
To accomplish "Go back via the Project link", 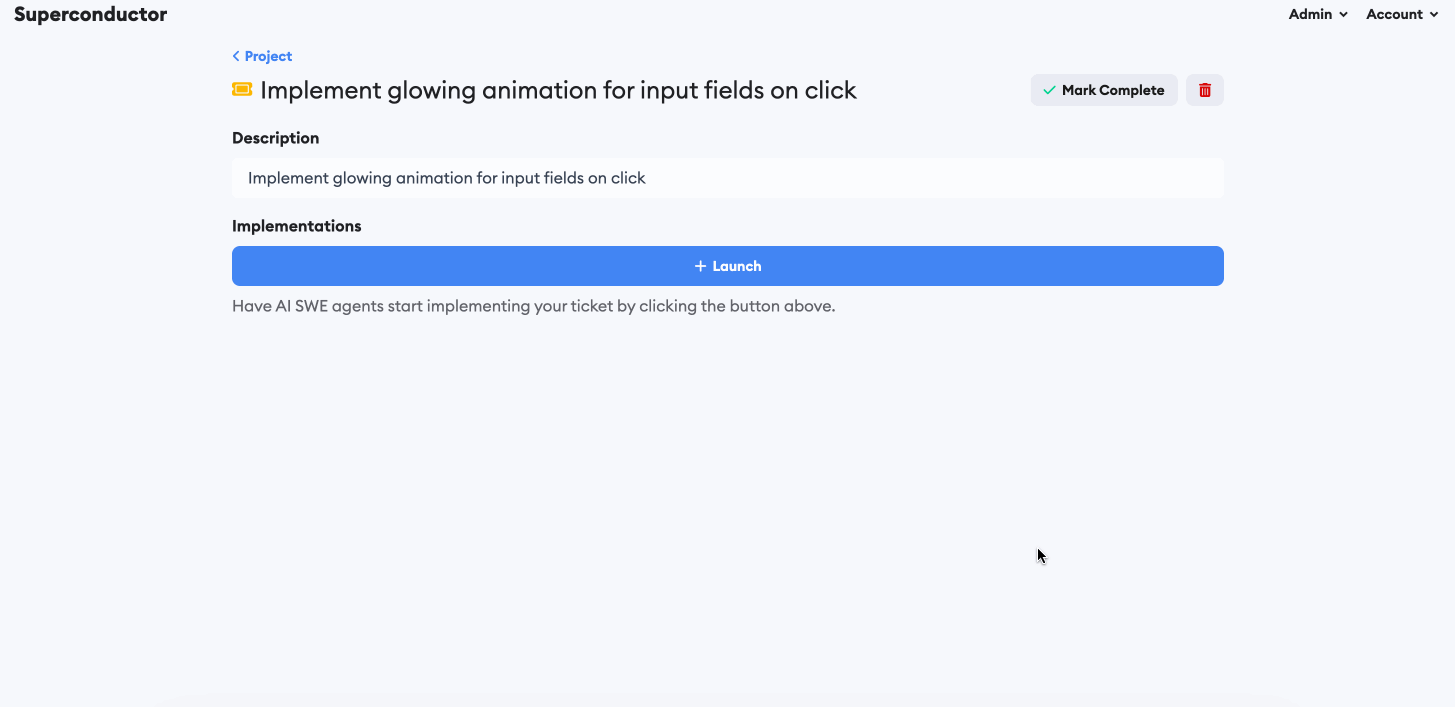I will point(268,57).
